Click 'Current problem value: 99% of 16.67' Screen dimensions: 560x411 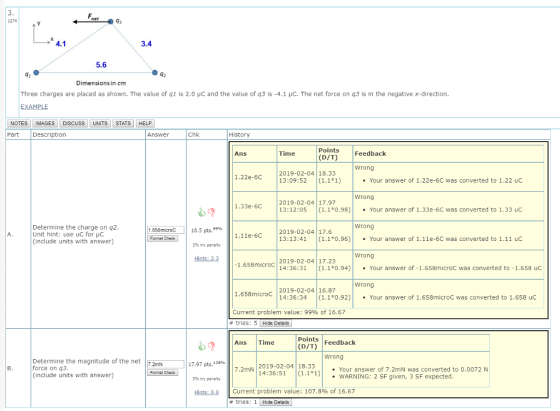(x=289, y=312)
